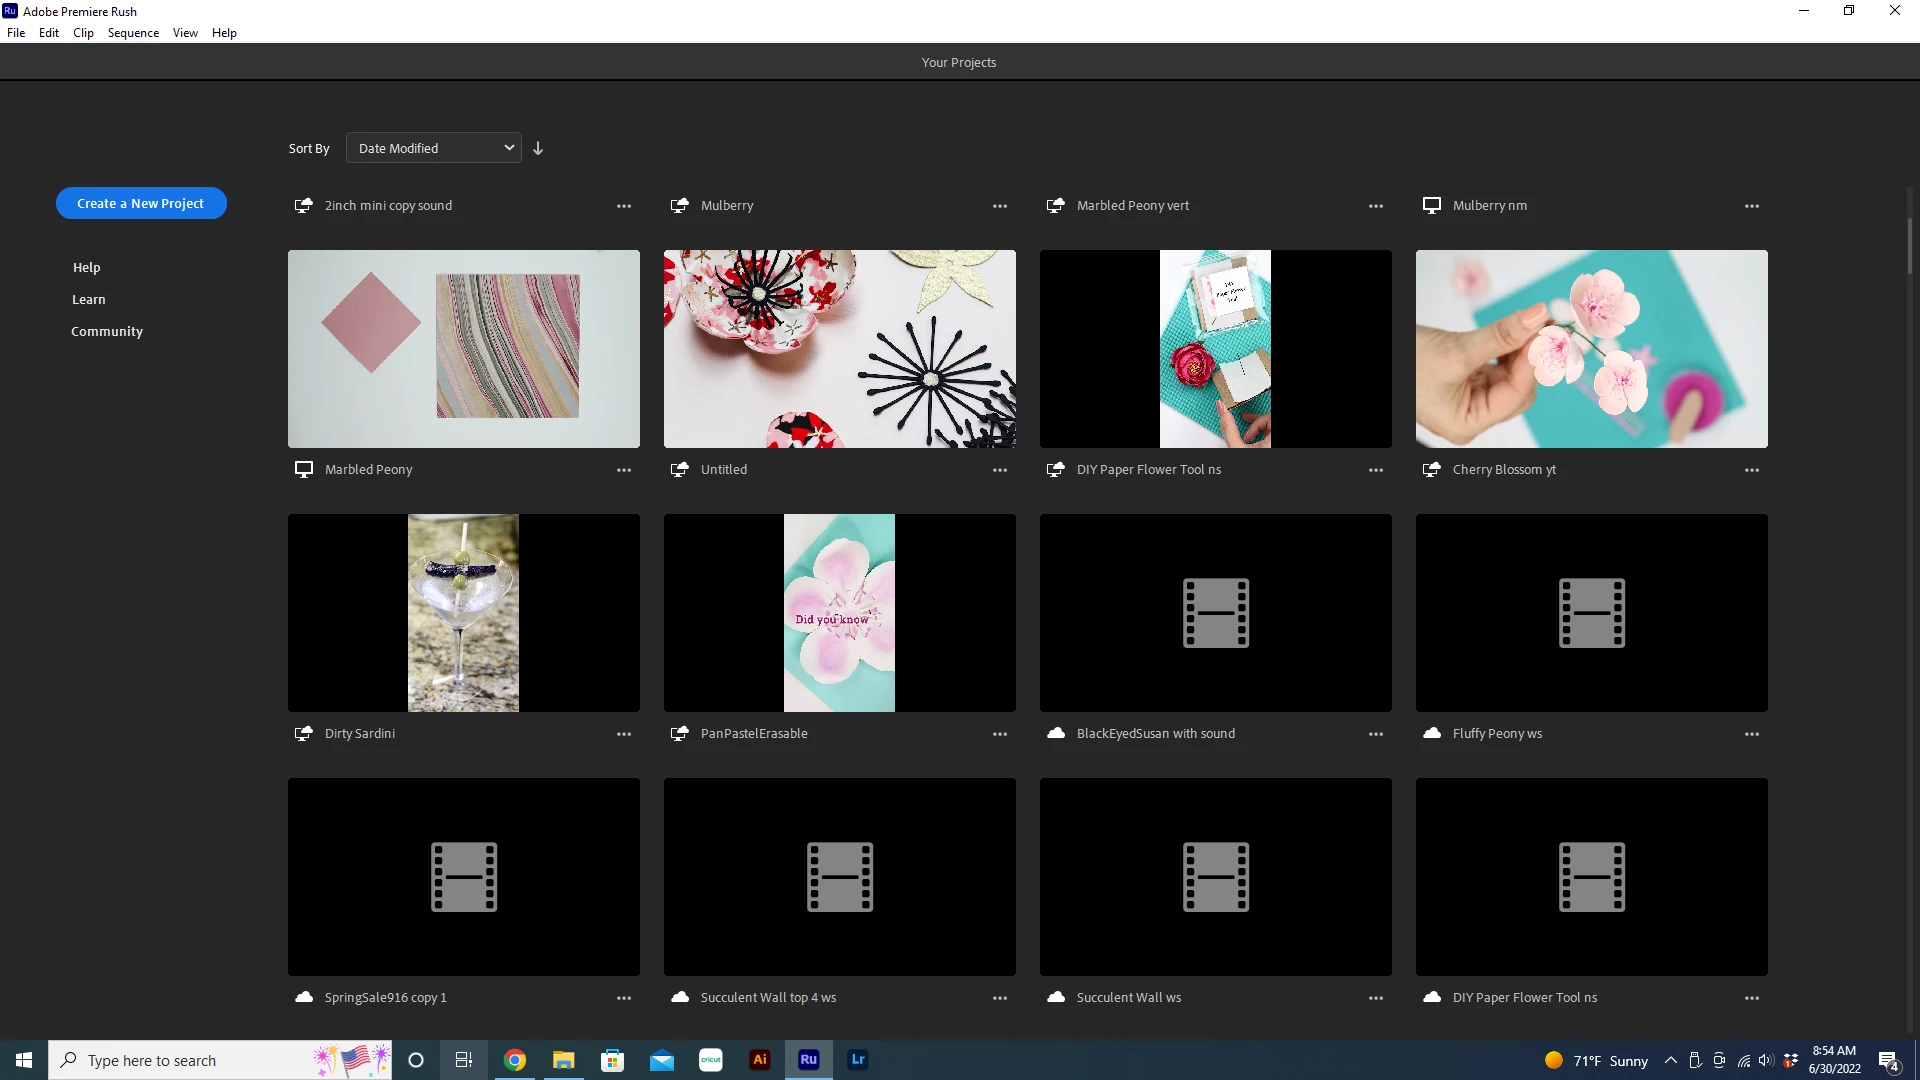
Task: Open options for 2inch mini copy sound
Action: click(x=623, y=206)
